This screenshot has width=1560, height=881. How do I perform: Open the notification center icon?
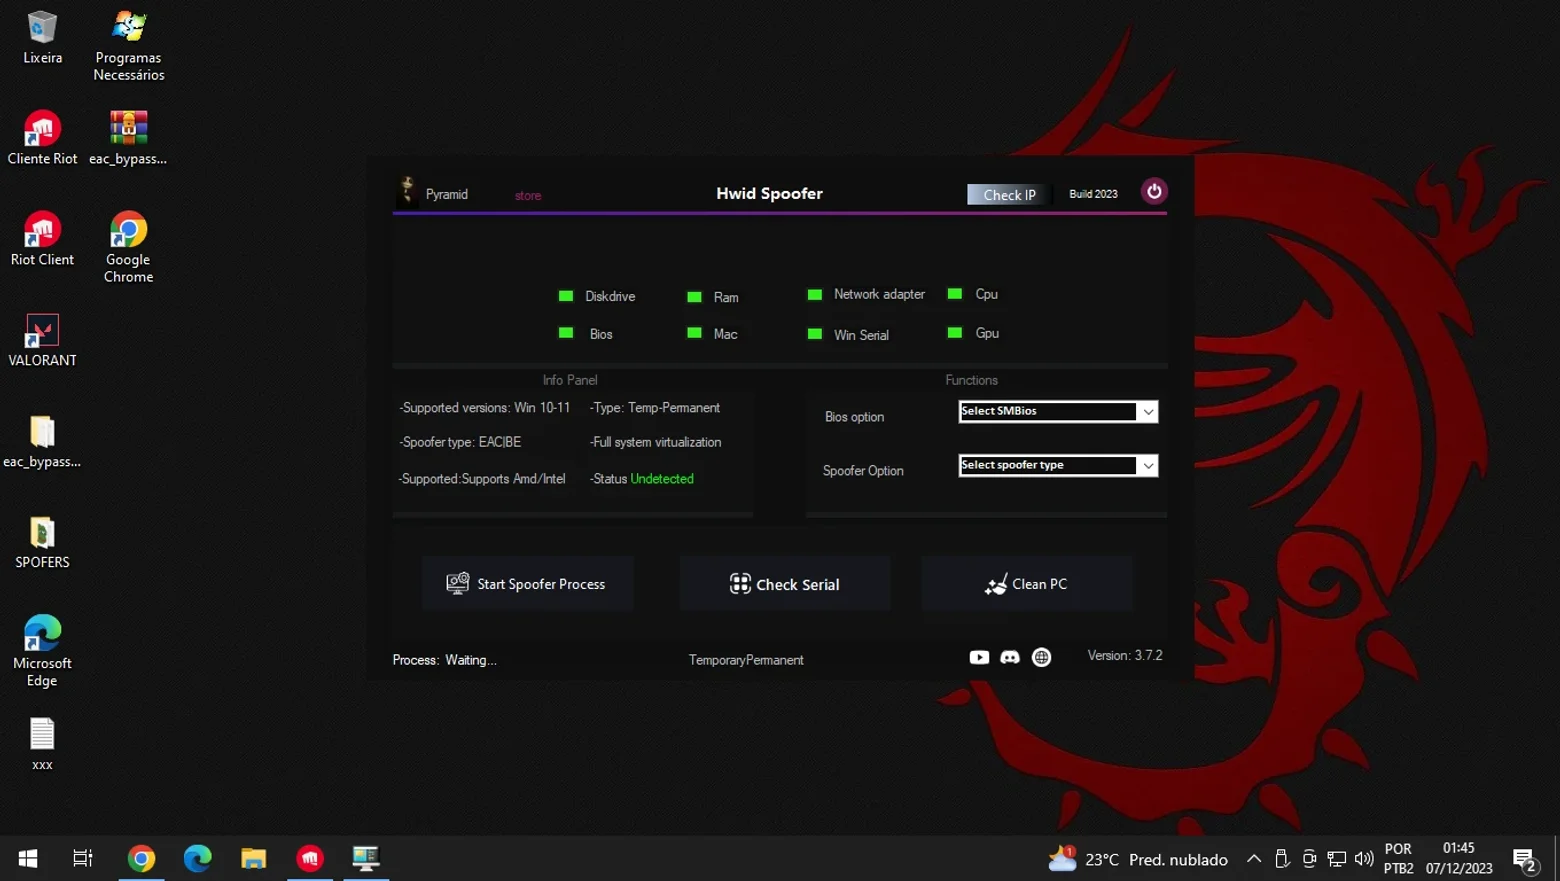(1525, 859)
